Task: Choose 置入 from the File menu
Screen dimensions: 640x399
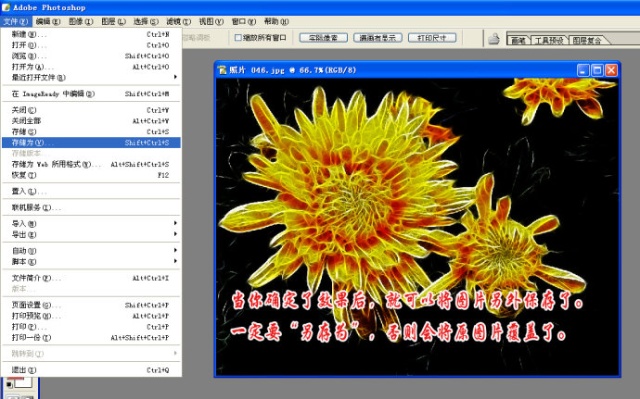Action: pyautogui.click(x=91, y=191)
